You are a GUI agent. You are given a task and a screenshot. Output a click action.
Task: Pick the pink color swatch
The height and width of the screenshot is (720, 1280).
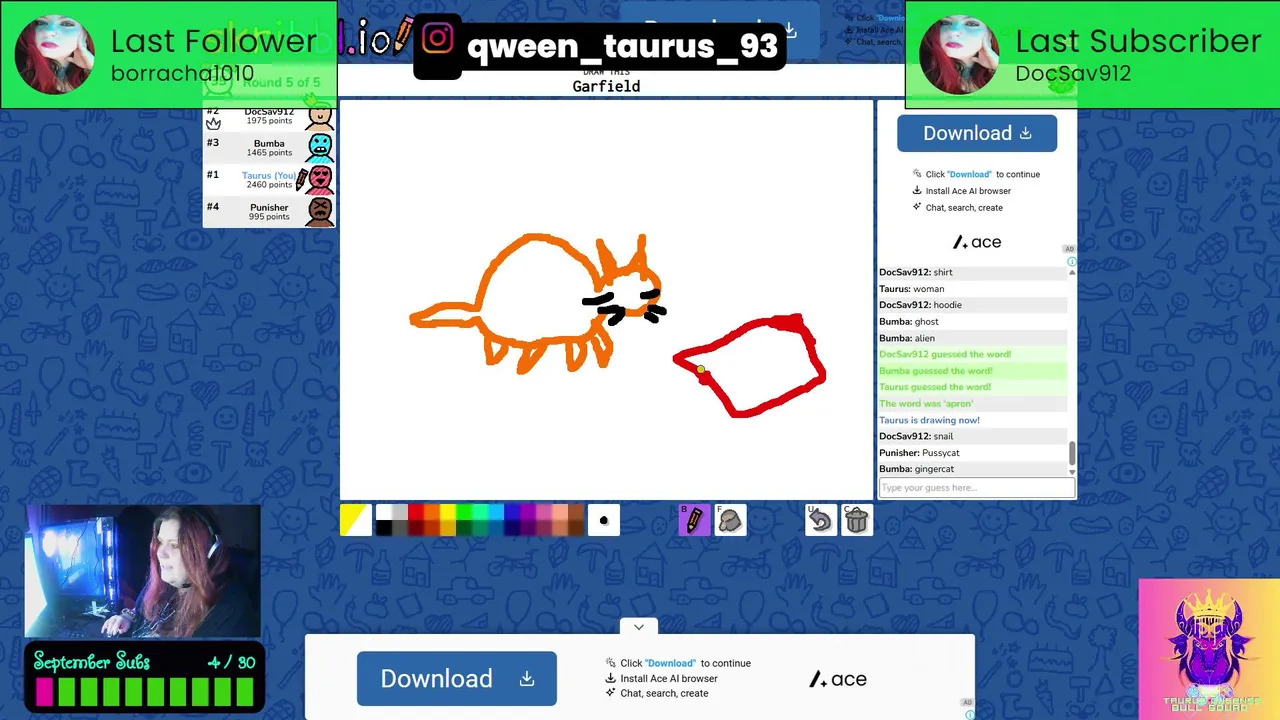(x=544, y=512)
